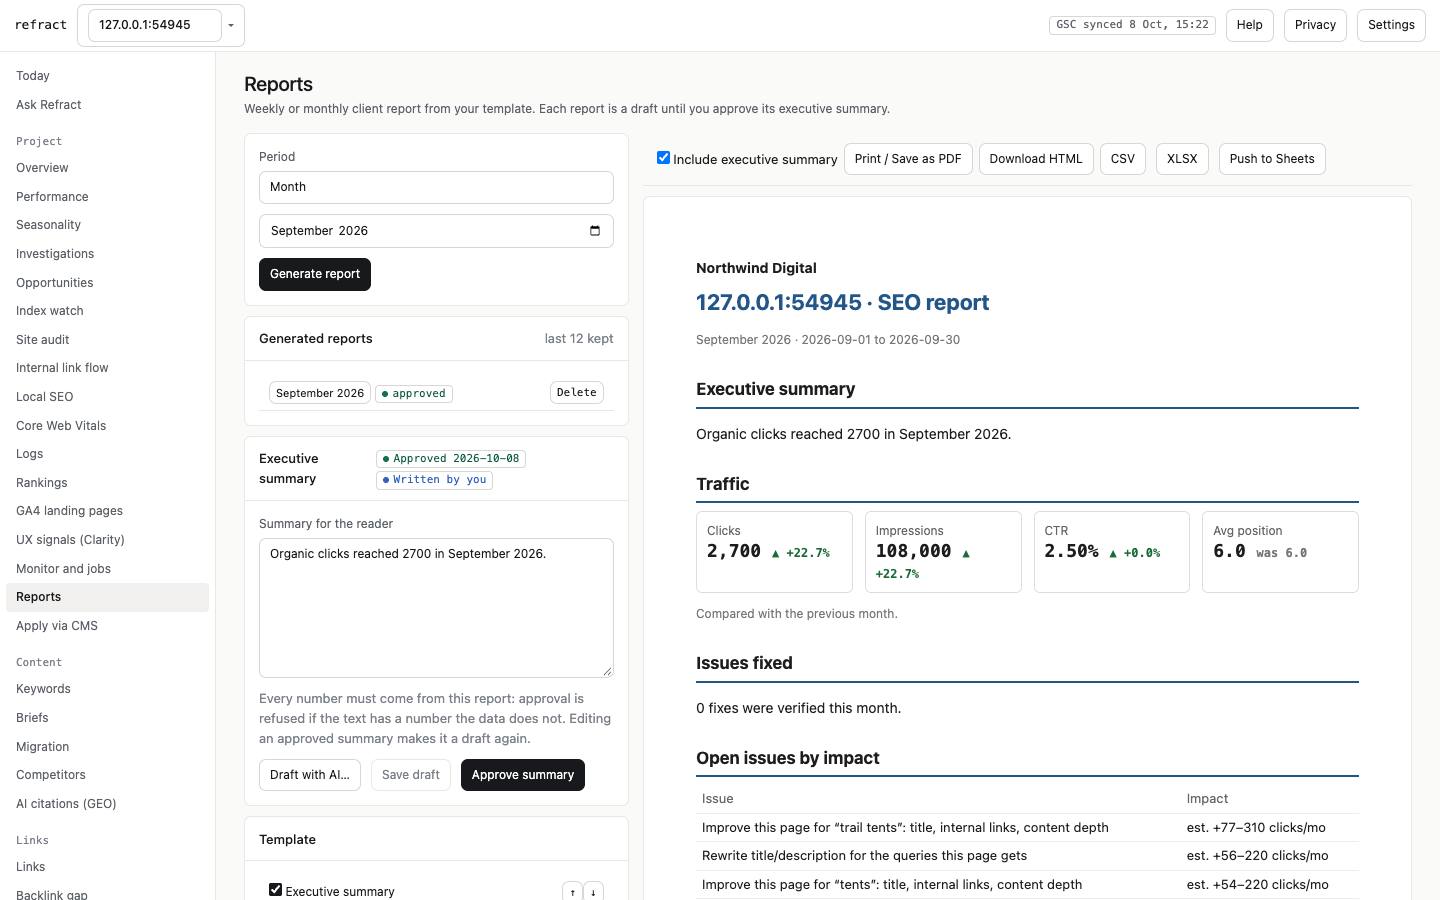Open the calendar picker in the month field
Image resolution: width=1440 pixels, height=900 pixels.
(595, 231)
